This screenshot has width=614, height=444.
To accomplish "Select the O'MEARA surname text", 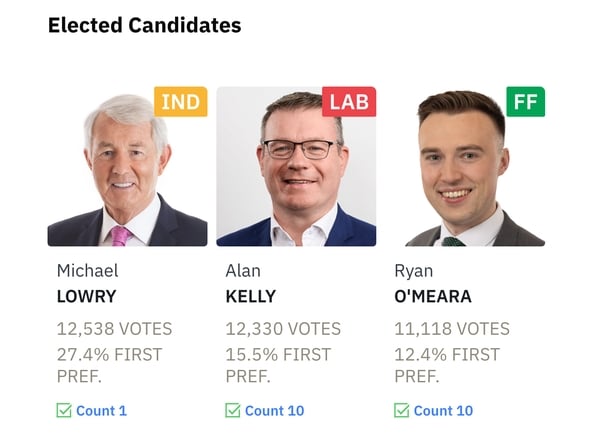I will 432,296.
